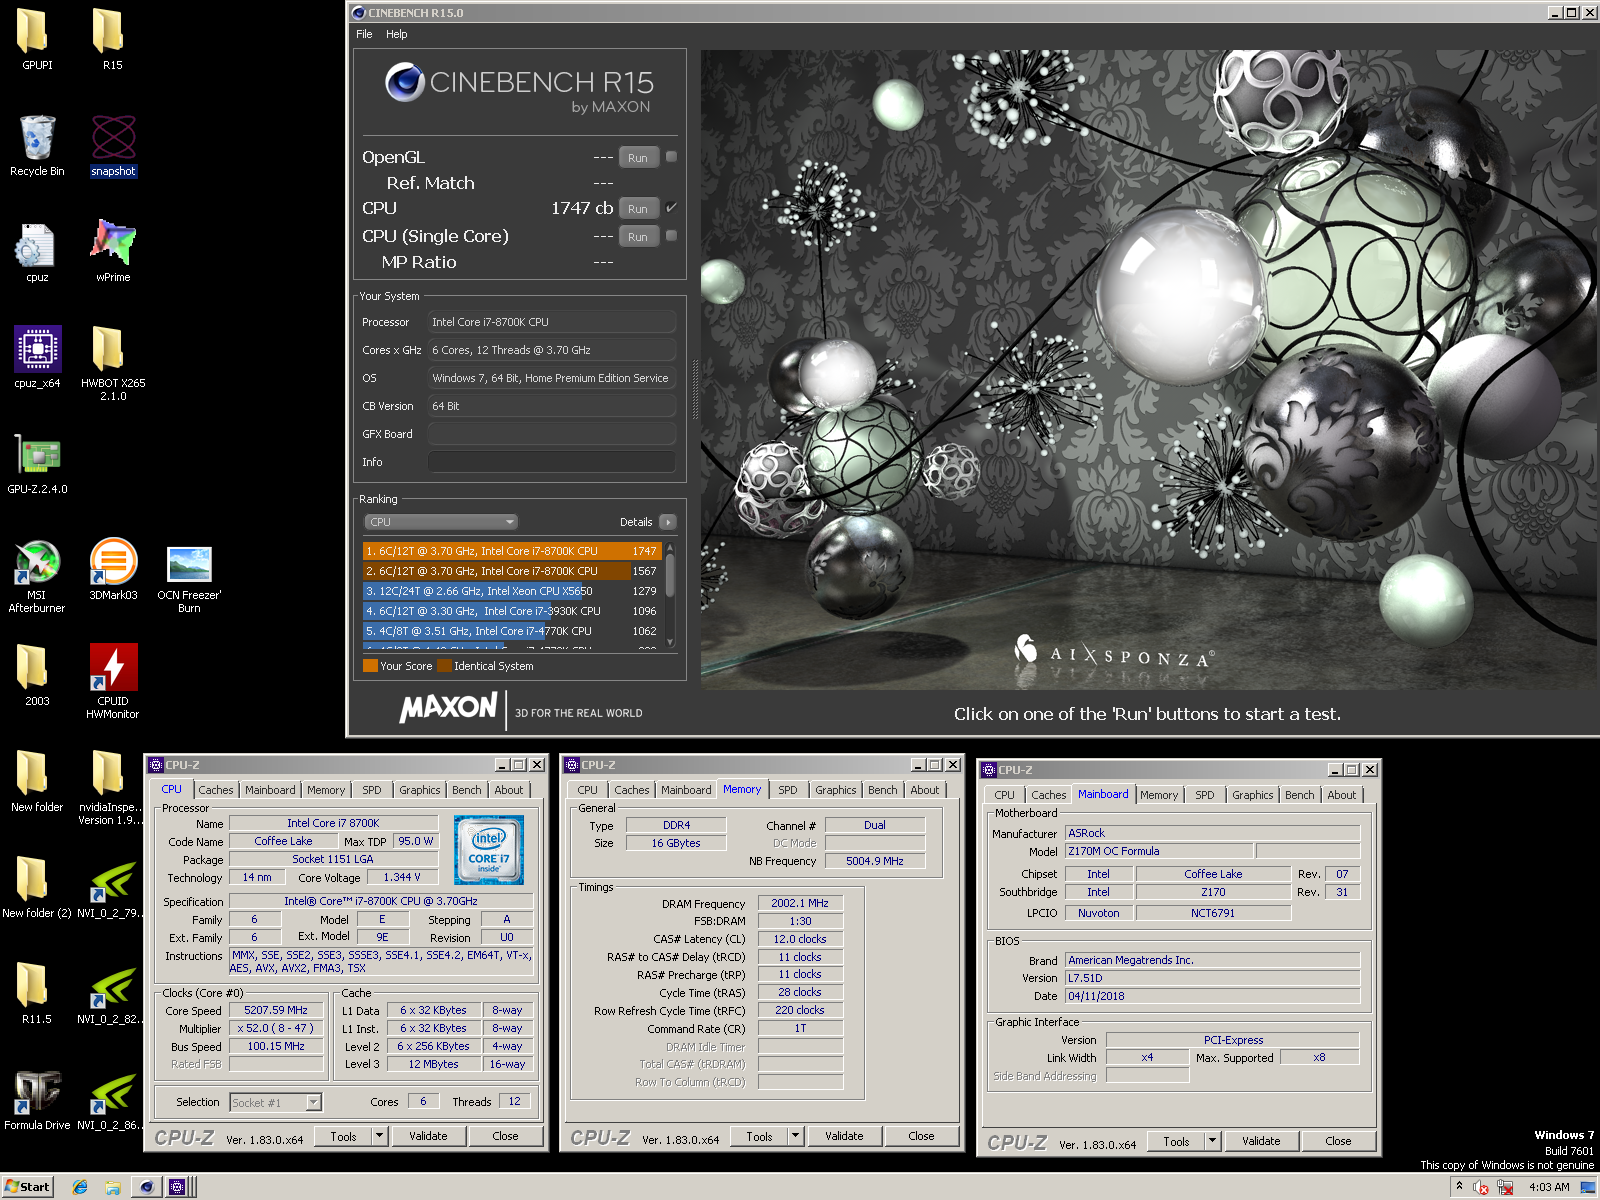Open HWBOT X265 2.1.0 folder
The height and width of the screenshot is (1200, 1600).
click(x=113, y=363)
